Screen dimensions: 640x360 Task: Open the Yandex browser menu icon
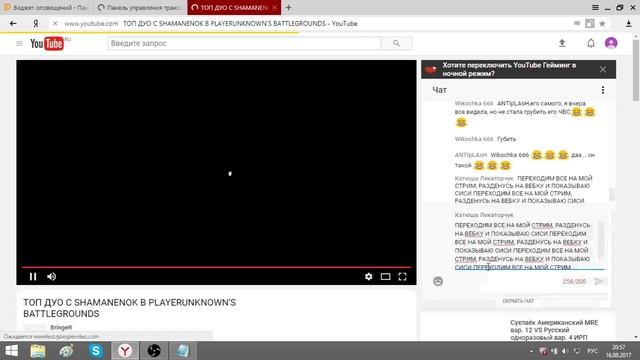pyautogui.click(x=595, y=7)
